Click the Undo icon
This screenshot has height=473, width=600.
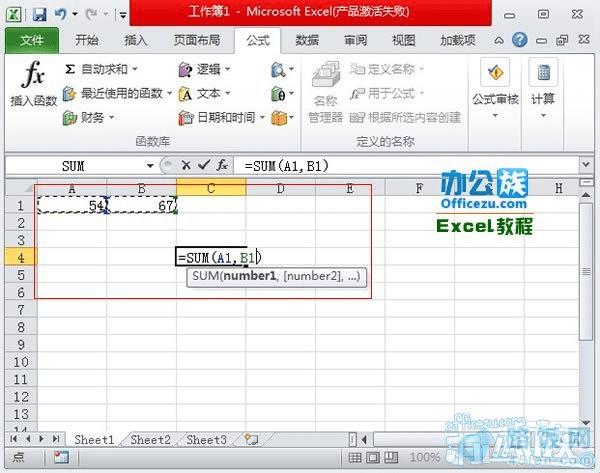coord(60,15)
